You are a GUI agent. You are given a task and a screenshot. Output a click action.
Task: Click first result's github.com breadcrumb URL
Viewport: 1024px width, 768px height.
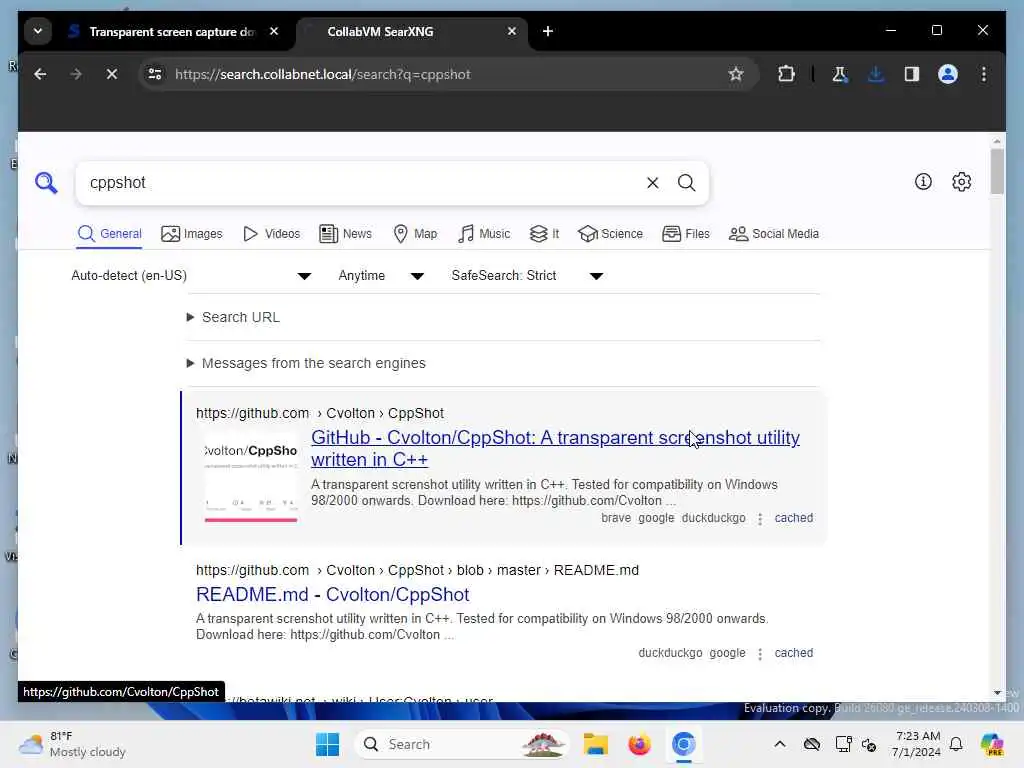click(x=252, y=413)
